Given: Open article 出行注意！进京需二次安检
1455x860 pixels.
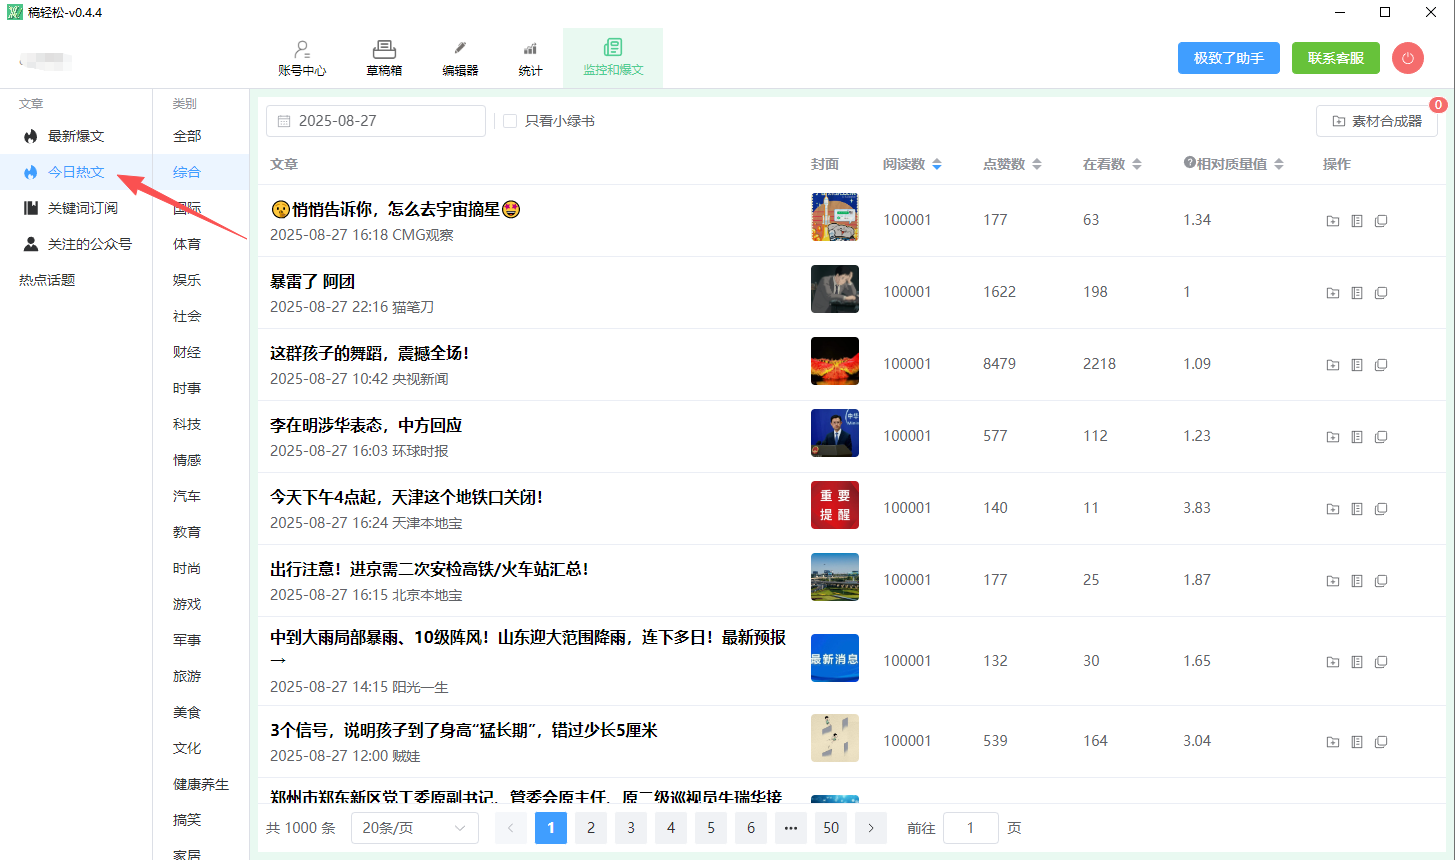Looking at the screenshot, I should [x=429, y=570].
